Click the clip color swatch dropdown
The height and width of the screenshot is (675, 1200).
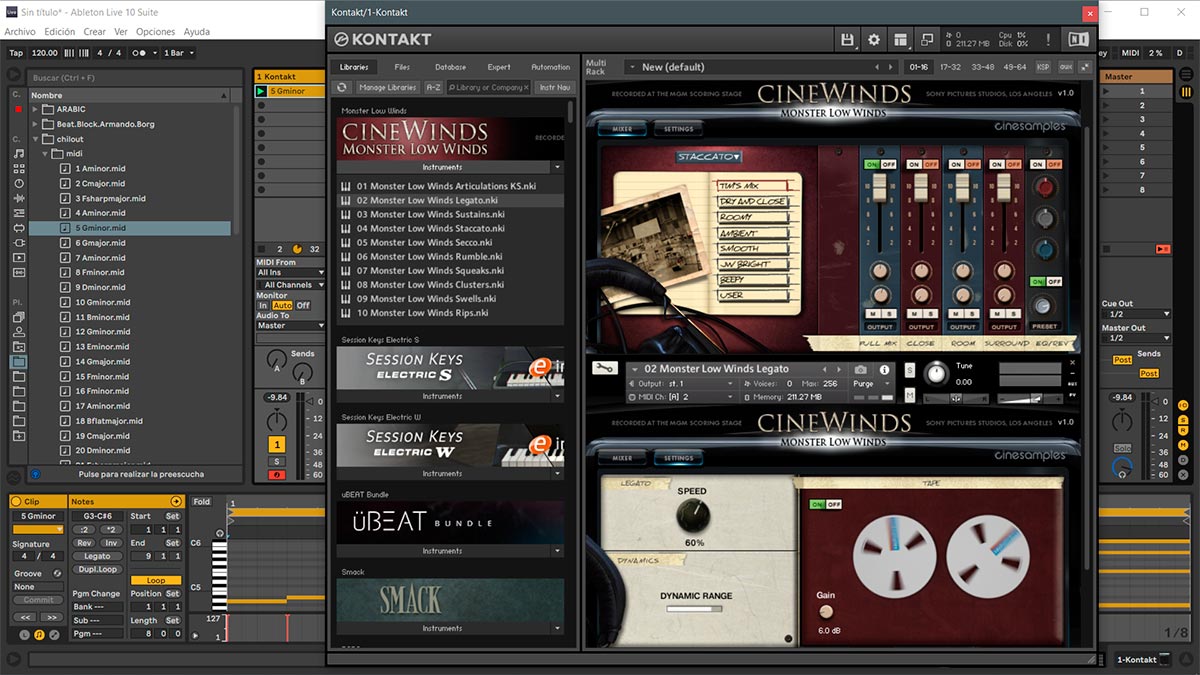coord(38,529)
